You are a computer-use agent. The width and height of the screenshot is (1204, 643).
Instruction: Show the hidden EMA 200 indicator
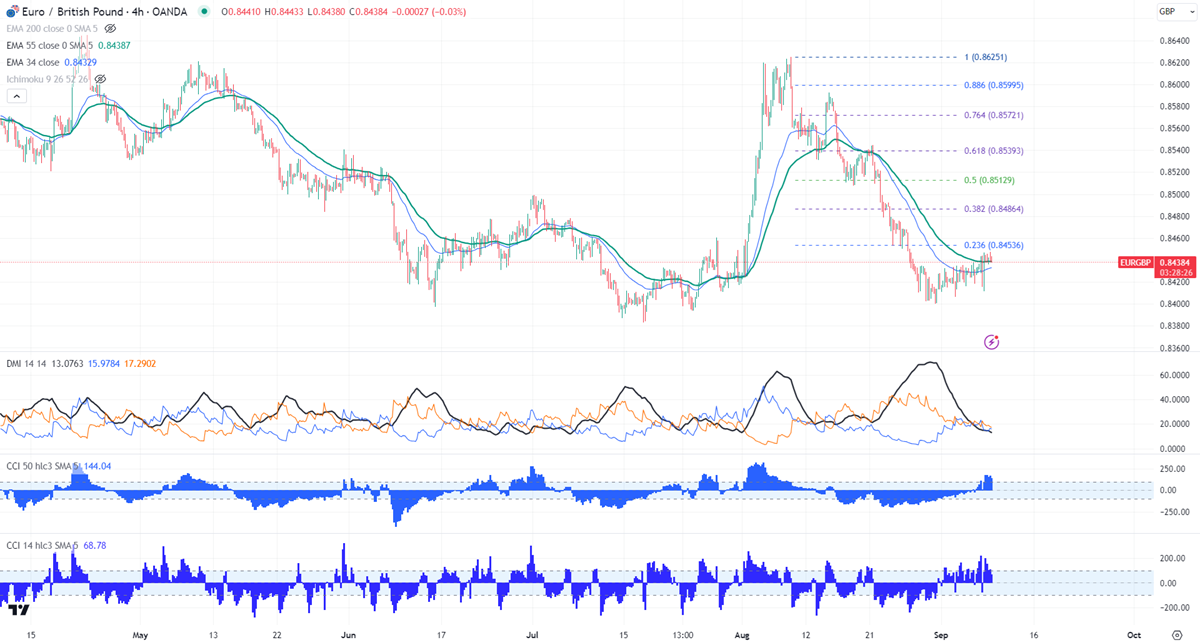pos(110,28)
